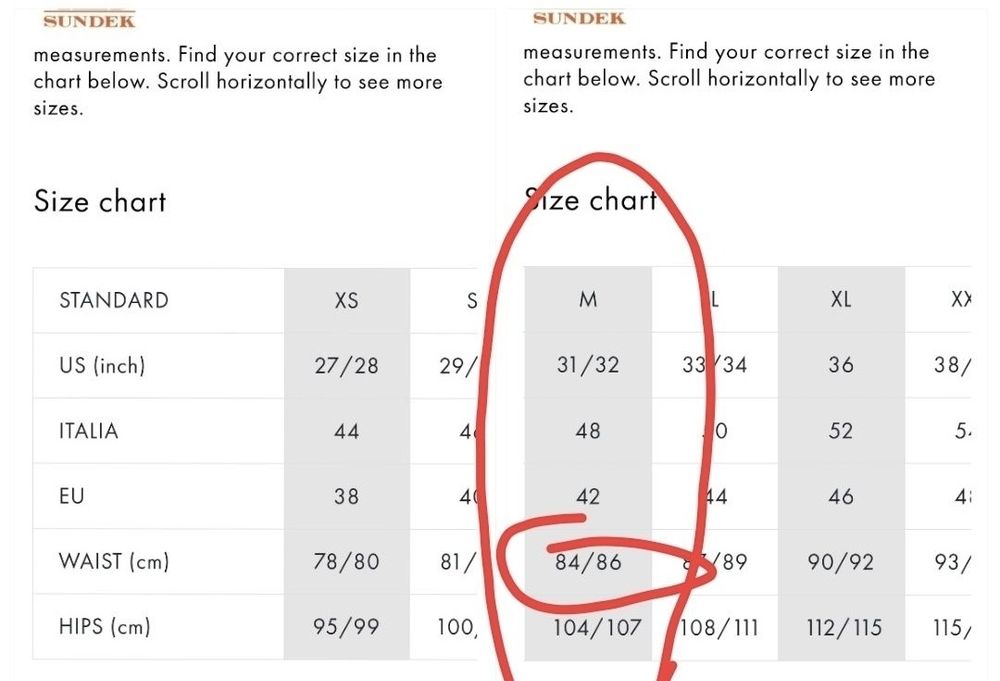Click the 84/86 waist value for M
This screenshot has width=1000, height=681.
[x=588, y=562]
